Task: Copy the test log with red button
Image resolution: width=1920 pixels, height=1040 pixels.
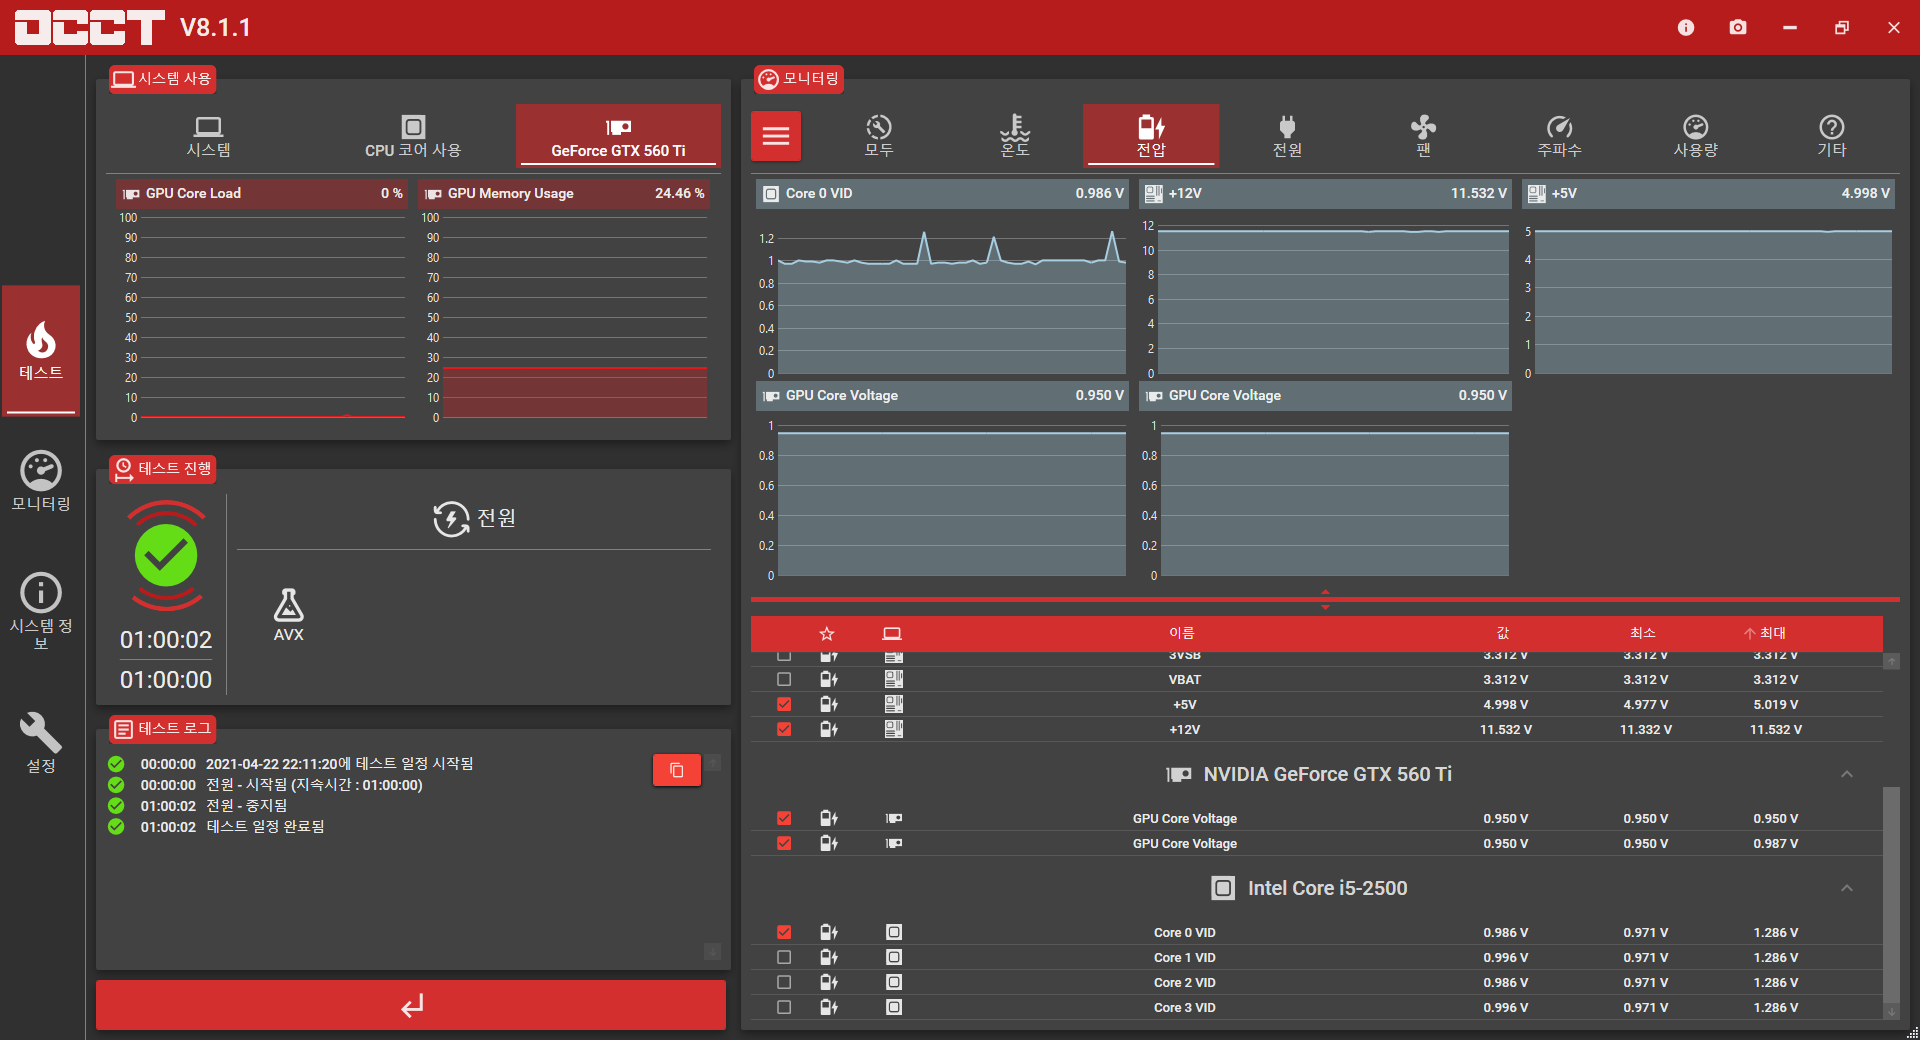Action: pyautogui.click(x=677, y=770)
